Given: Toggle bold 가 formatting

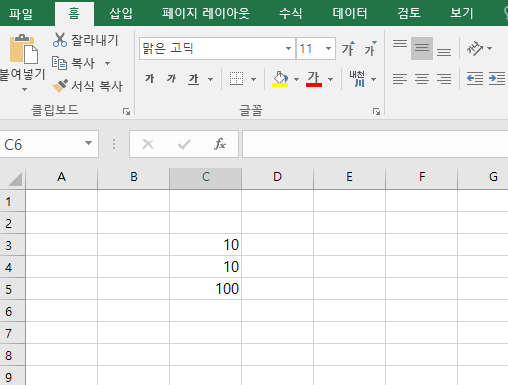Looking at the screenshot, I should pyautogui.click(x=150, y=79).
